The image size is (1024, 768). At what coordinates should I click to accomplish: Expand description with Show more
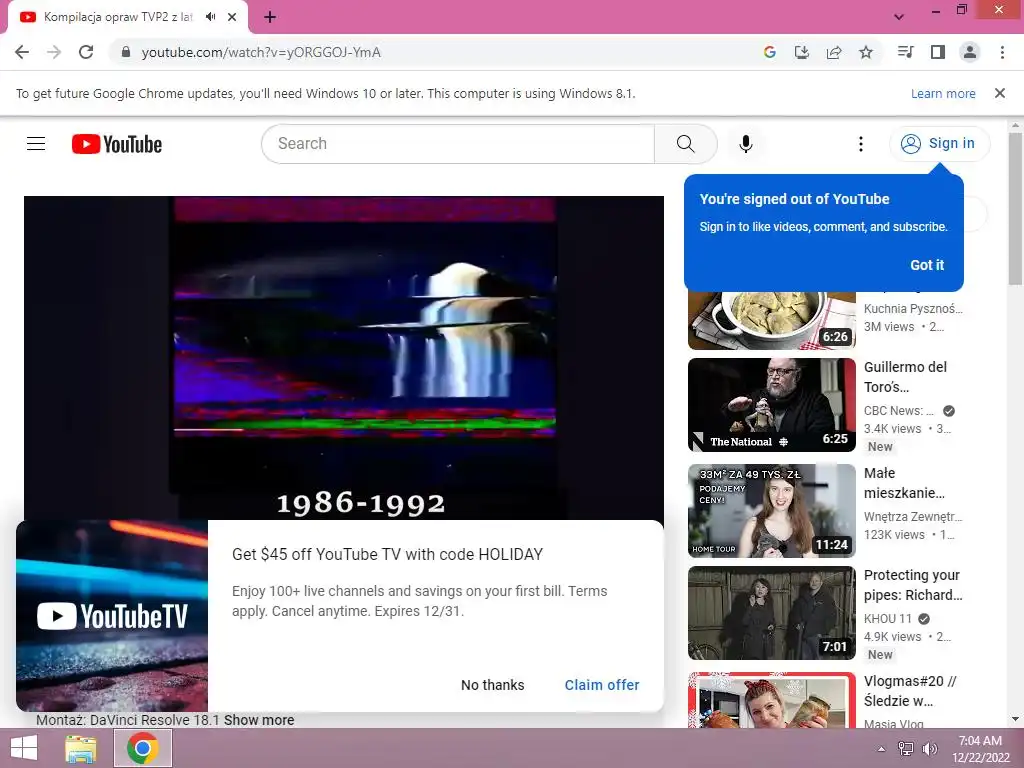coord(259,720)
